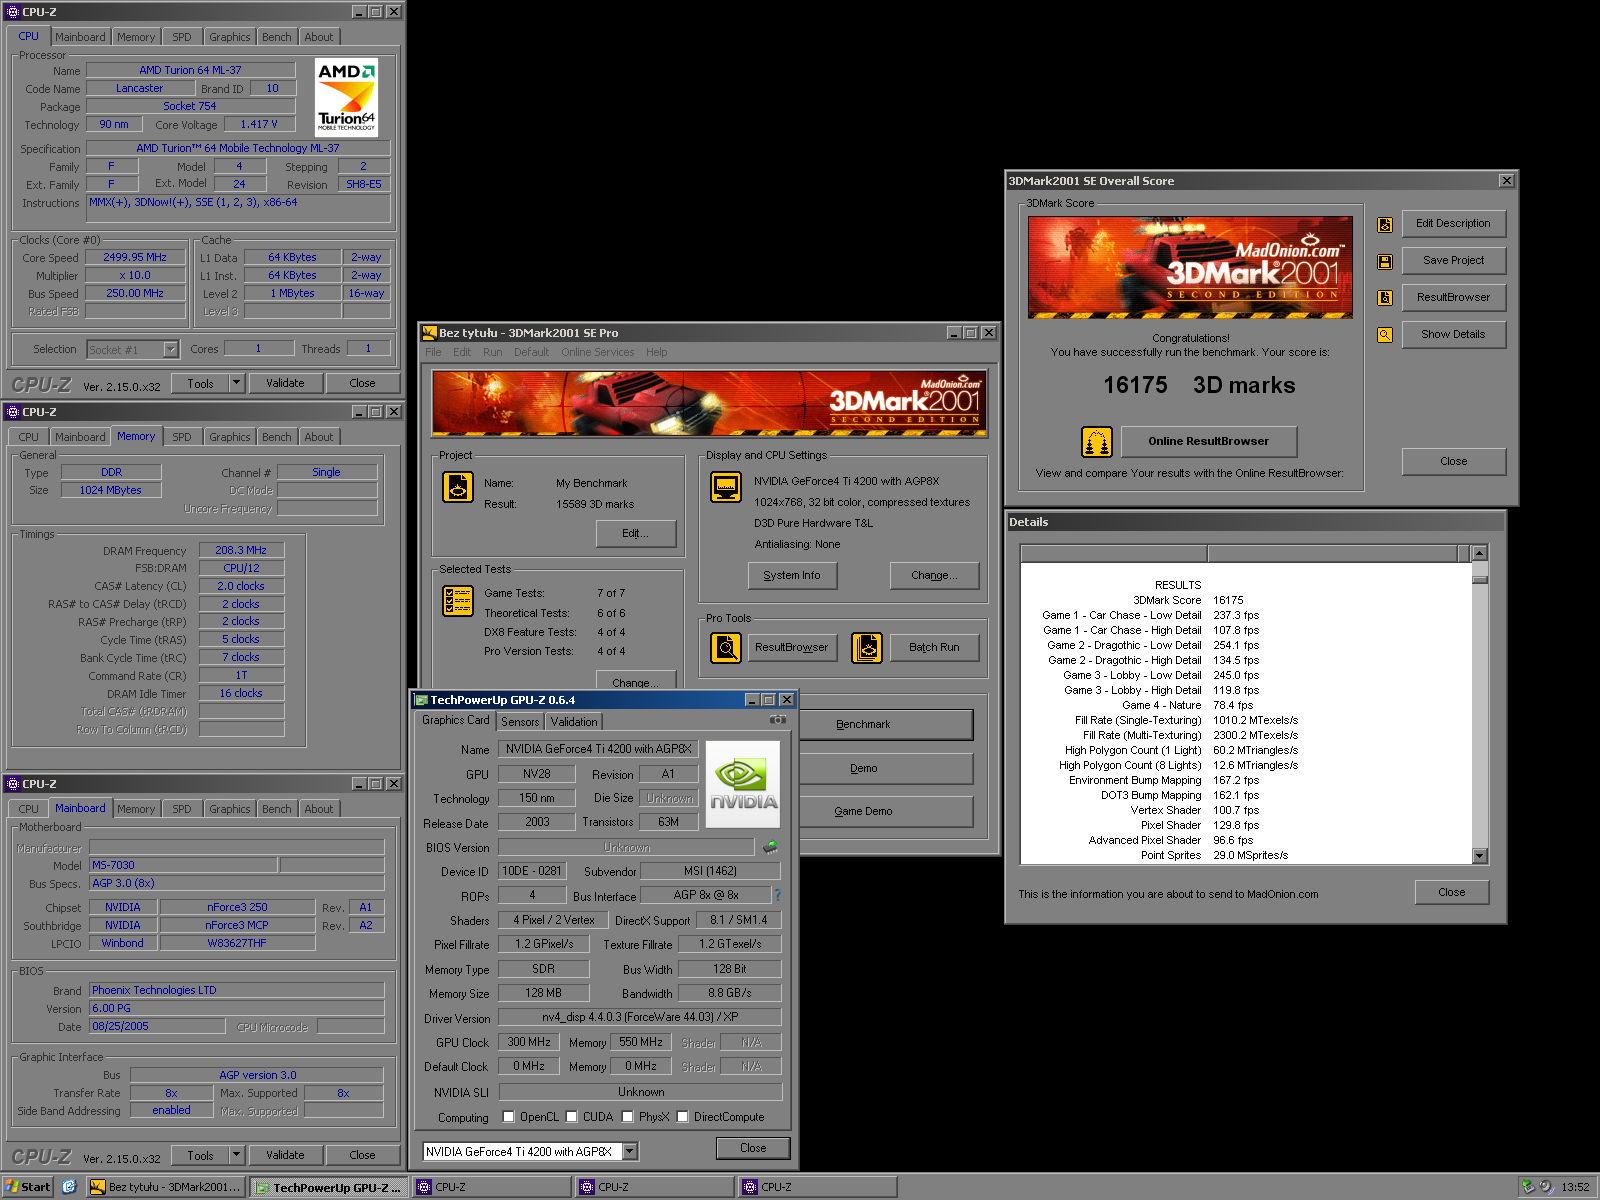Open the GPU-Z graphics card selector dropdown

pos(630,1152)
